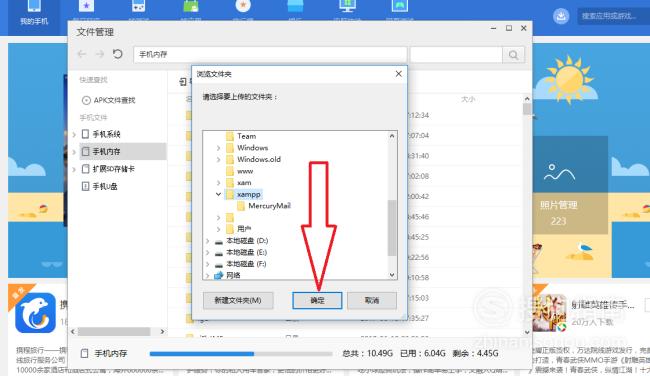650x376 pixels.
Task: Click the 本地磁盘 (E:) drive icon
Action: 219,252
